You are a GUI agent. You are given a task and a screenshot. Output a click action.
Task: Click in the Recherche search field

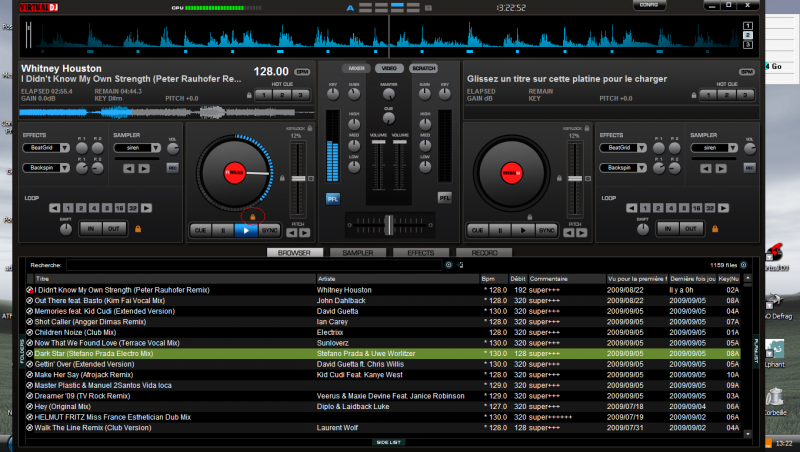(x=254, y=265)
